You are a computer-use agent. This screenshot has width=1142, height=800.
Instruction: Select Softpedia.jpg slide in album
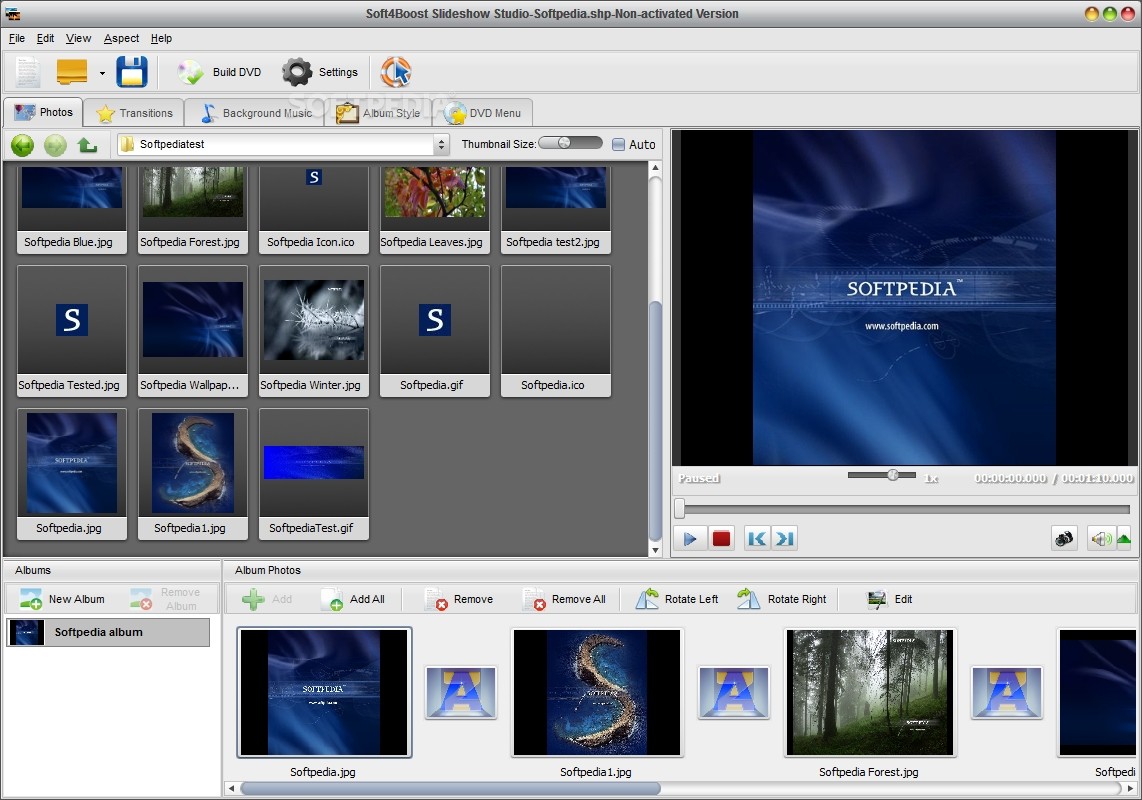tap(324, 692)
